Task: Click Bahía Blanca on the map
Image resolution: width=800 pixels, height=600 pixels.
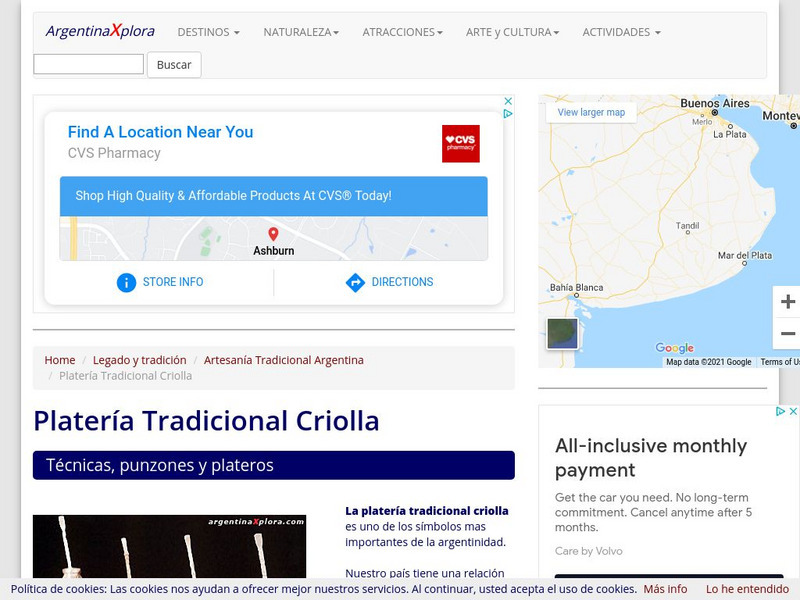Action: tap(577, 288)
